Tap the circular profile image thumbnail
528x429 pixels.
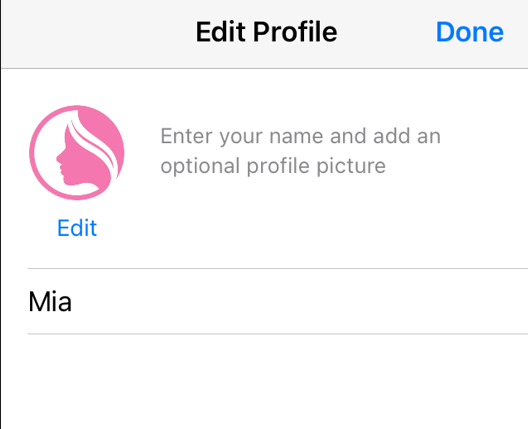pyautogui.click(x=77, y=153)
